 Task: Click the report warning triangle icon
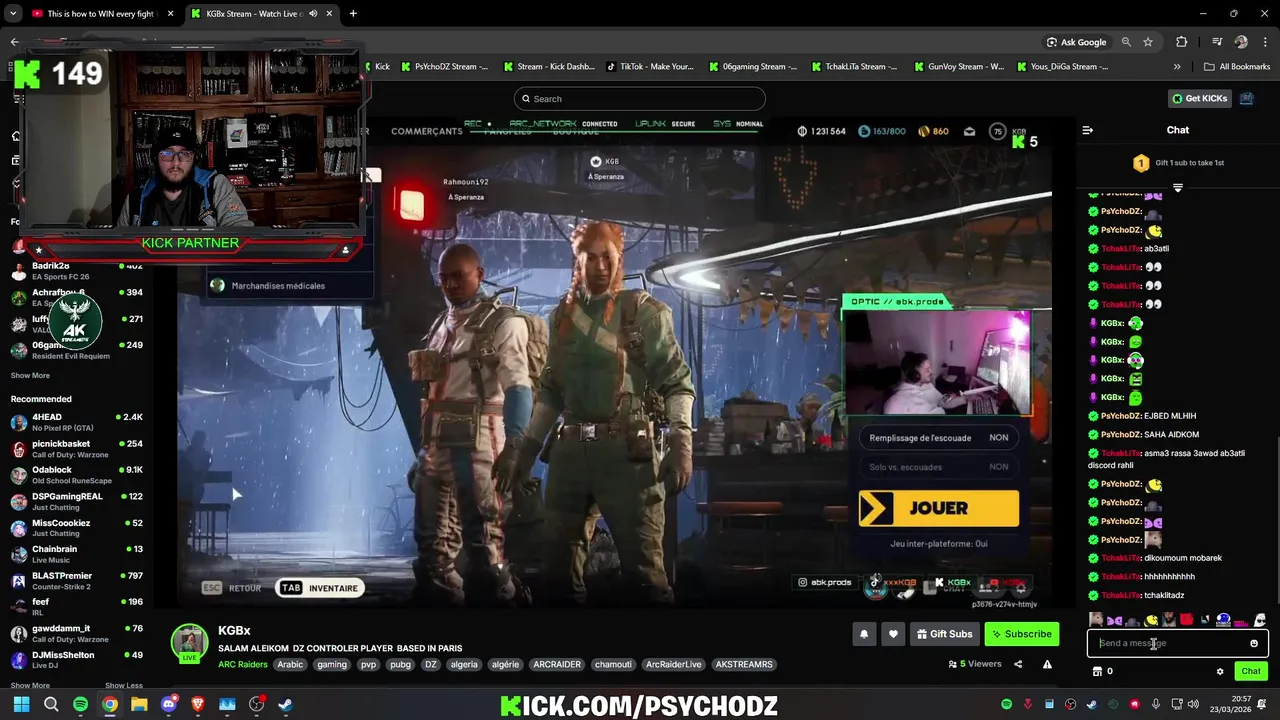[1047, 664]
